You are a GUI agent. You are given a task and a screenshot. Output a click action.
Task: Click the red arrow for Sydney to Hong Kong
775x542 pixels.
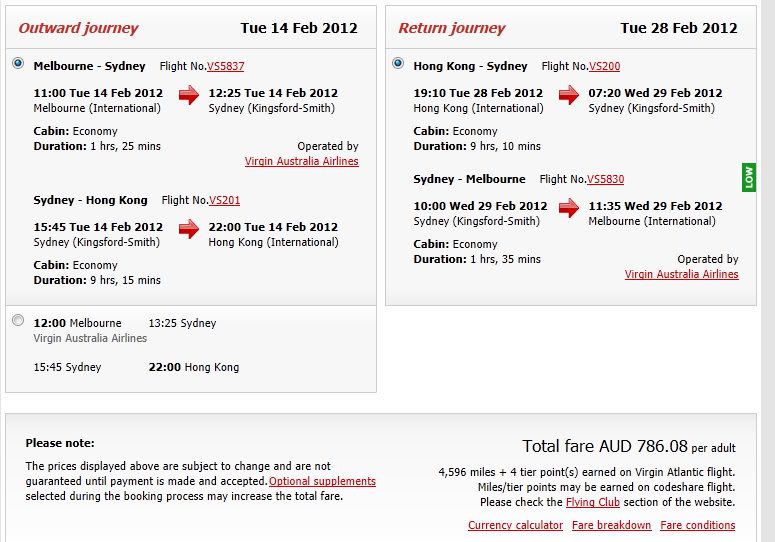tap(189, 229)
